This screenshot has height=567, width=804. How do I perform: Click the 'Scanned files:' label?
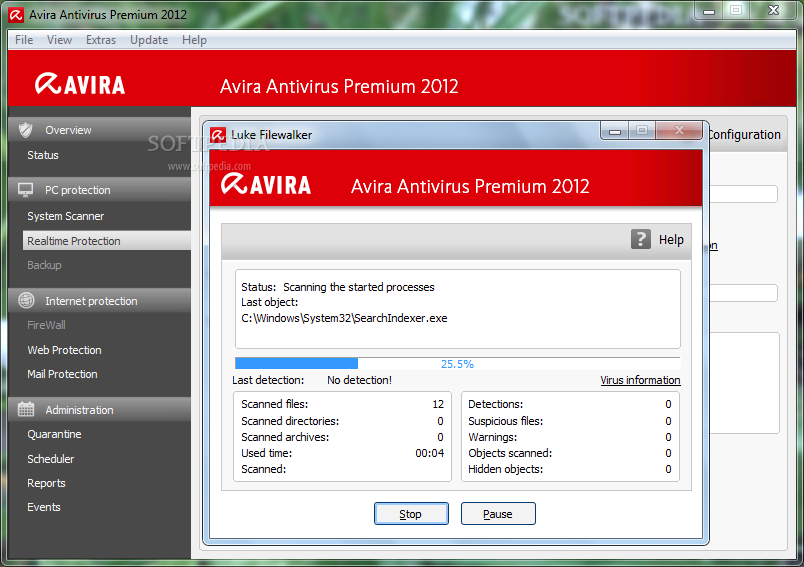point(275,404)
